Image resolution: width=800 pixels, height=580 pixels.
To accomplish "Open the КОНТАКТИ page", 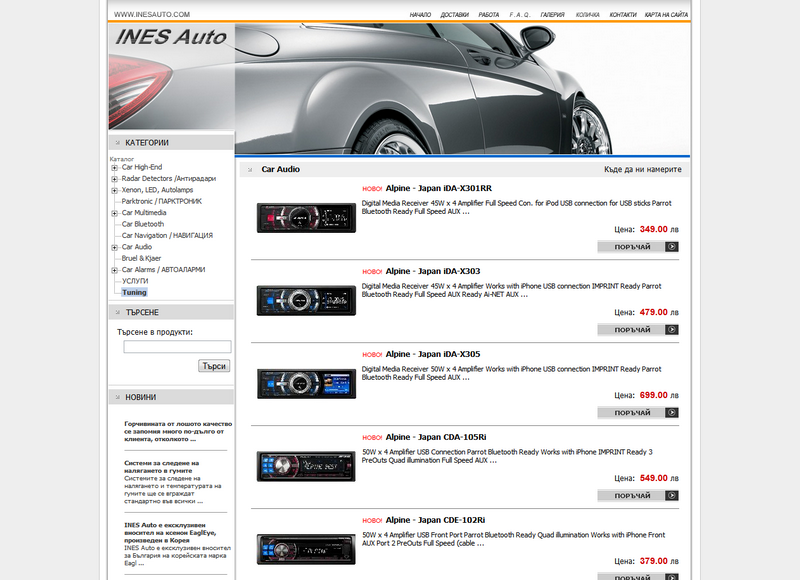I will pyautogui.click(x=623, y=15).
